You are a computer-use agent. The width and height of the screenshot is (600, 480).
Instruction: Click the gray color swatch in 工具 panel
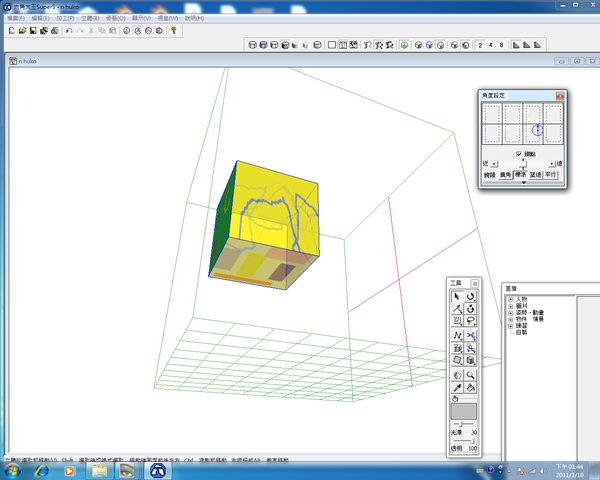[463, 411]
